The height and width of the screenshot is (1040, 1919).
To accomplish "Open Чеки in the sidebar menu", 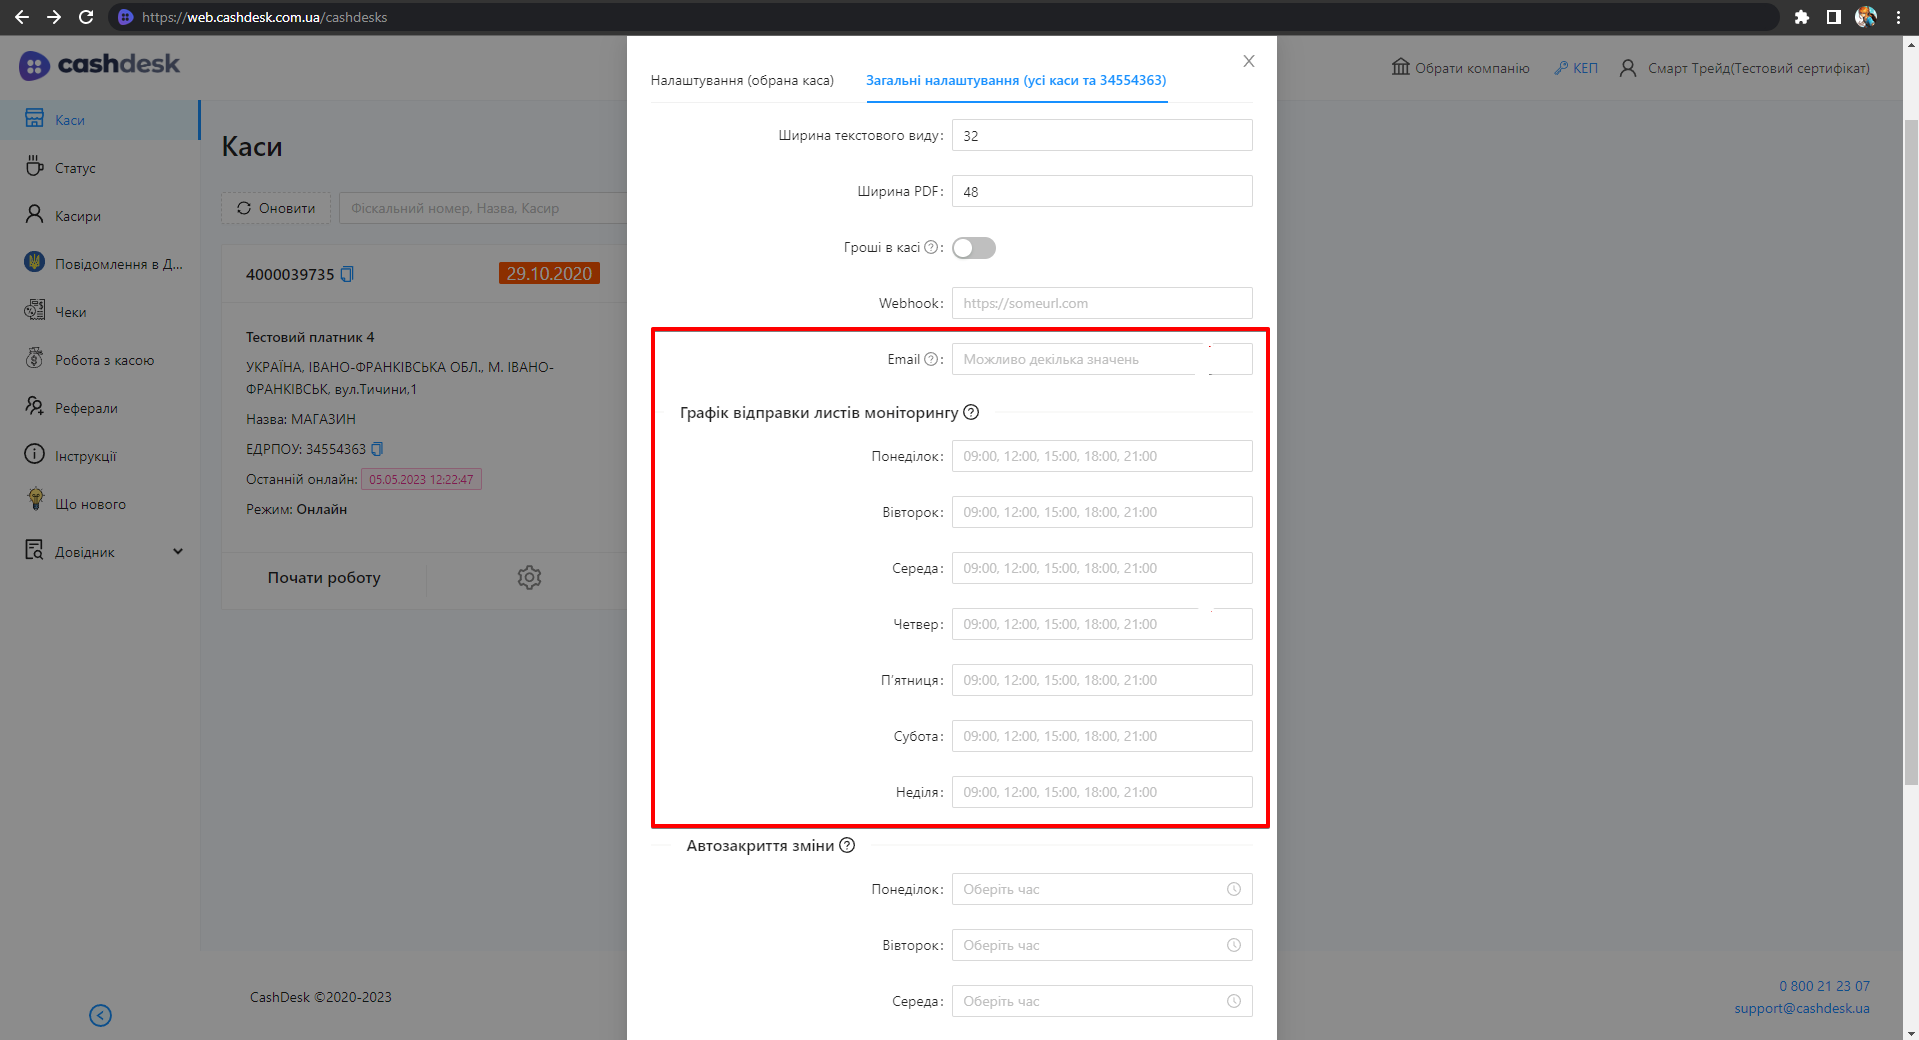I will tap(70, 312).
